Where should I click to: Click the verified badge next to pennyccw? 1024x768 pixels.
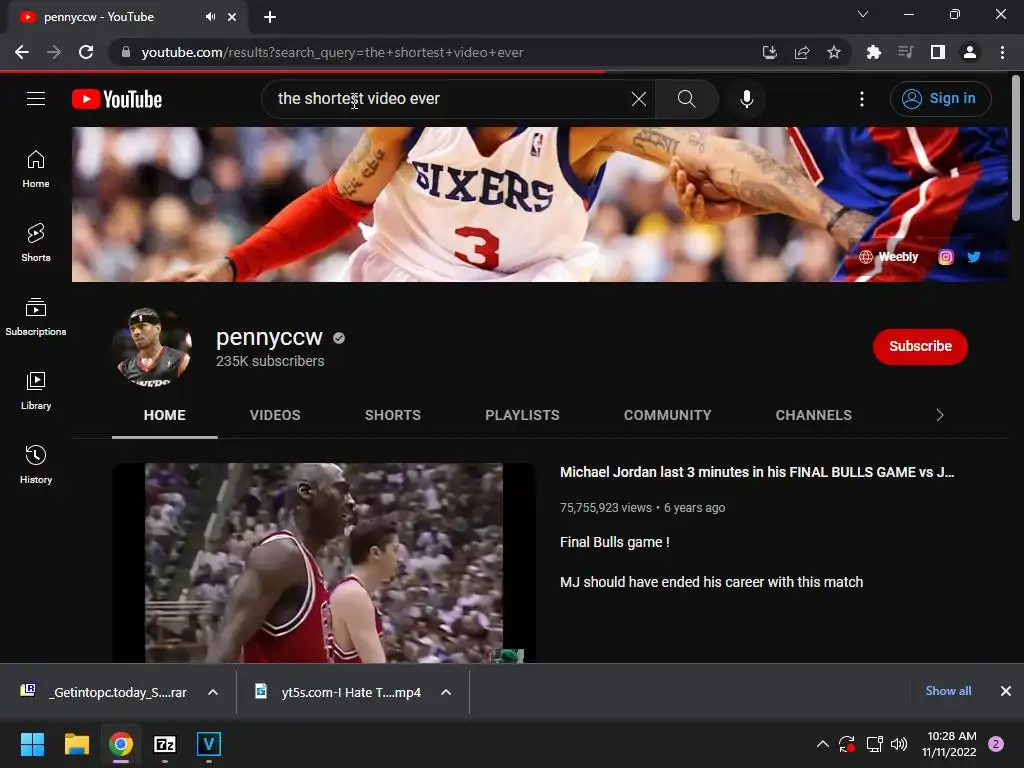[x=339, y=338]
